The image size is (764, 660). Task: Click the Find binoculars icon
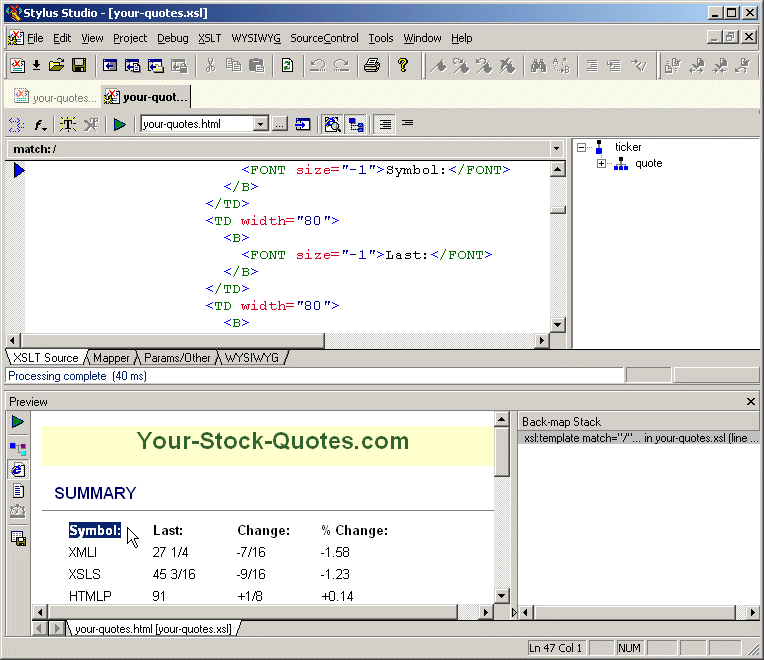point(538,66)
